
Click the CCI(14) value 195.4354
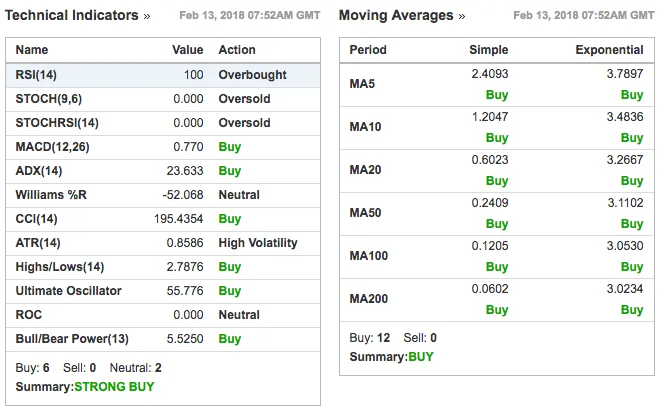[x=178, y=219]
